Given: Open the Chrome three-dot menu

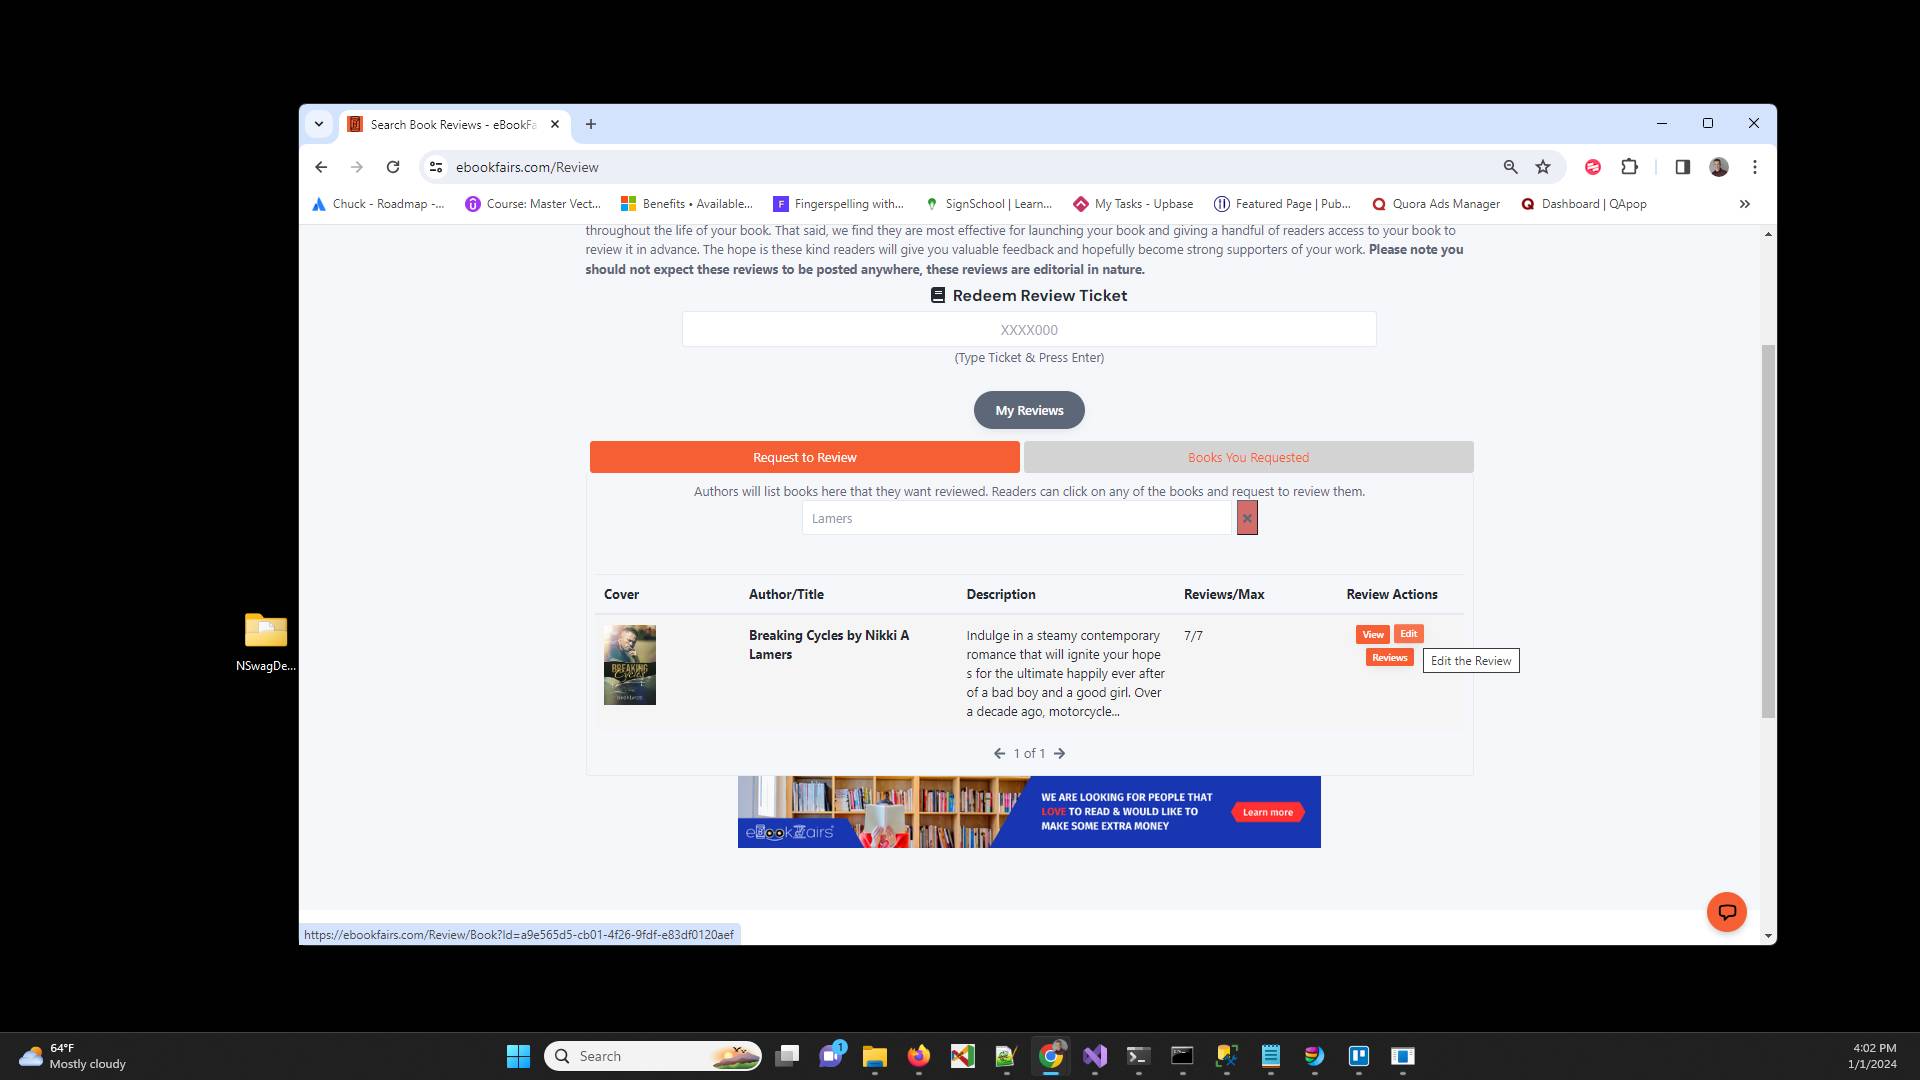Looking at the screenshot, I should 1755,167.
